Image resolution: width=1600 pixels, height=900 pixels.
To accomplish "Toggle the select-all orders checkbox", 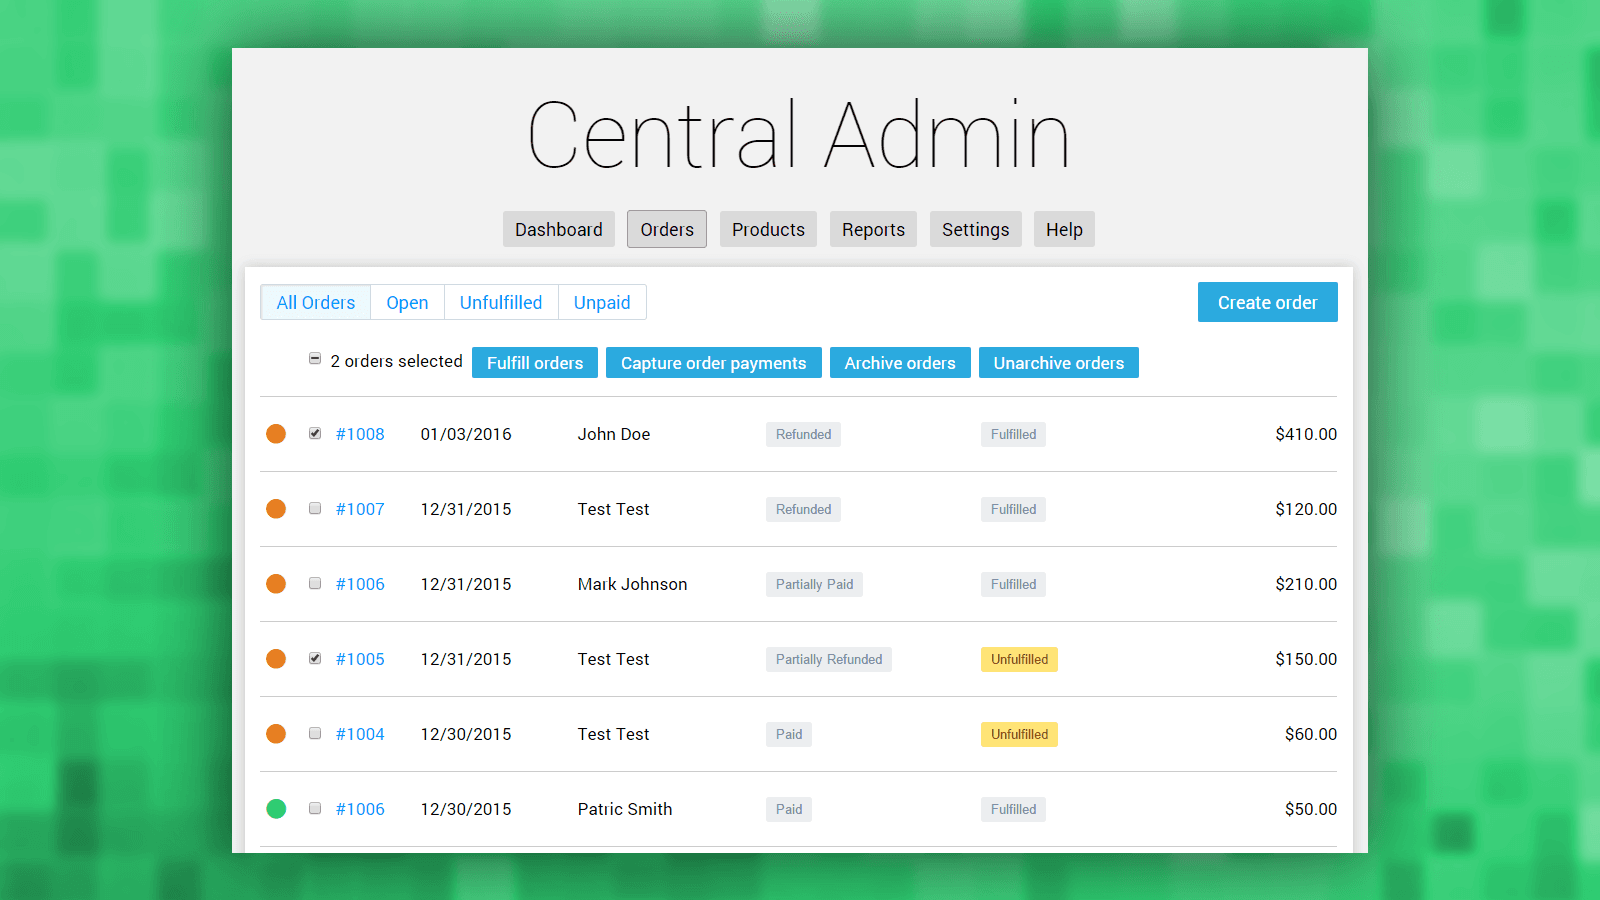I will click(315, 359).
